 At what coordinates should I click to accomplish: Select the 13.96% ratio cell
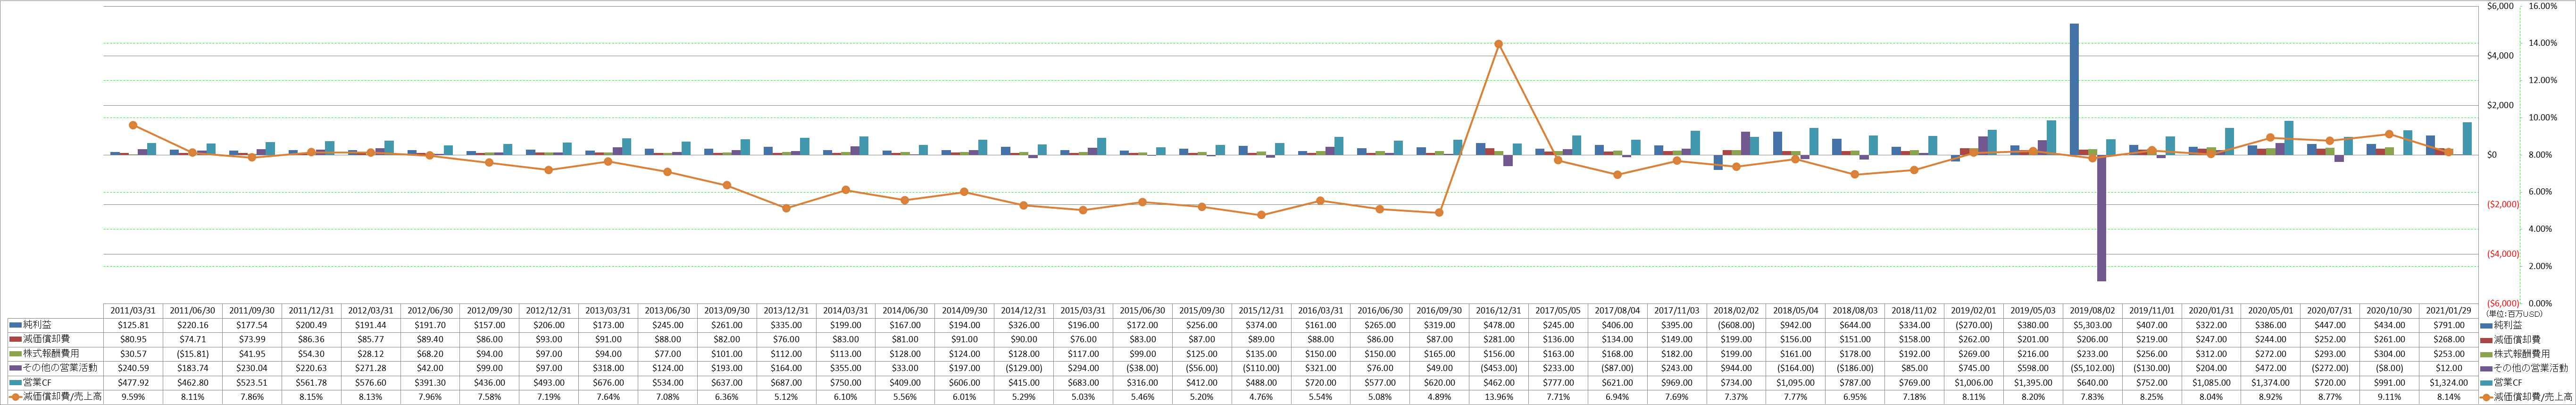(x=1498, y=397)
